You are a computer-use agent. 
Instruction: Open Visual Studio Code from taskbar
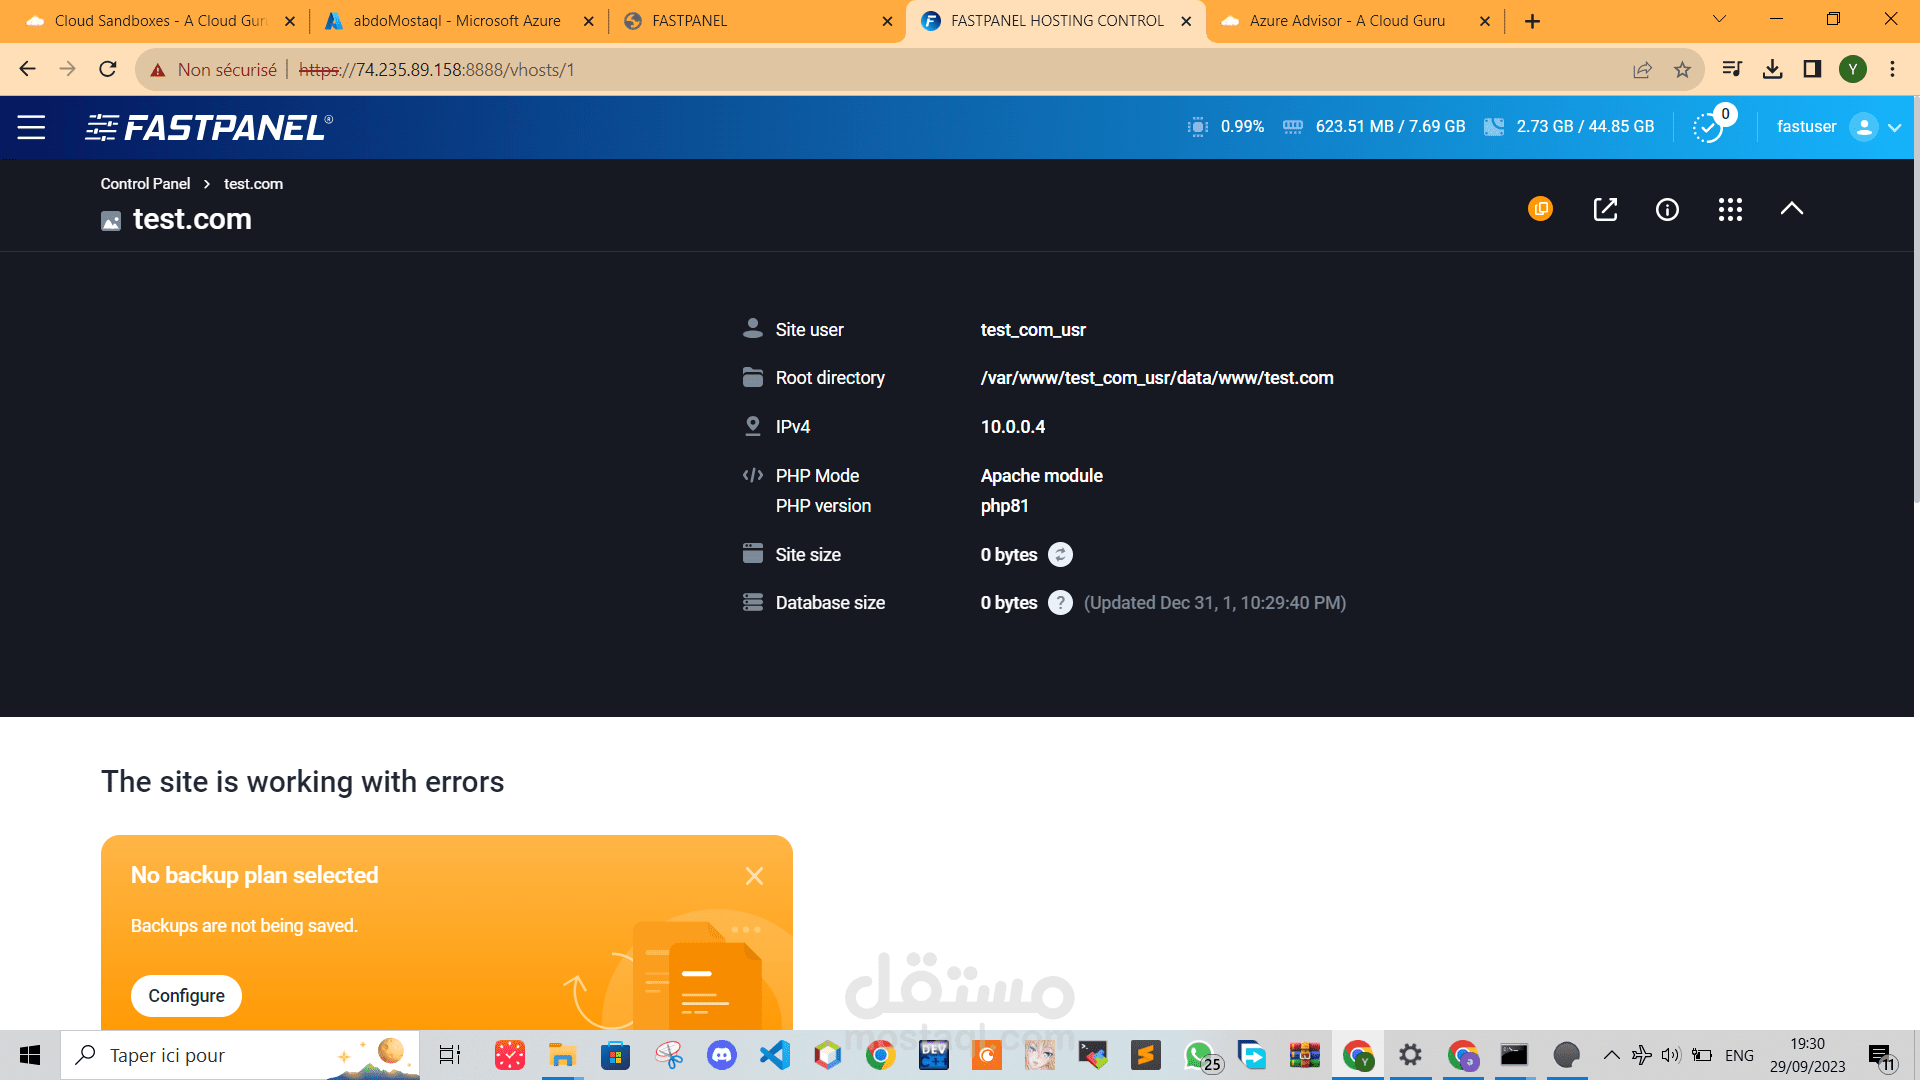point(774,1055)
